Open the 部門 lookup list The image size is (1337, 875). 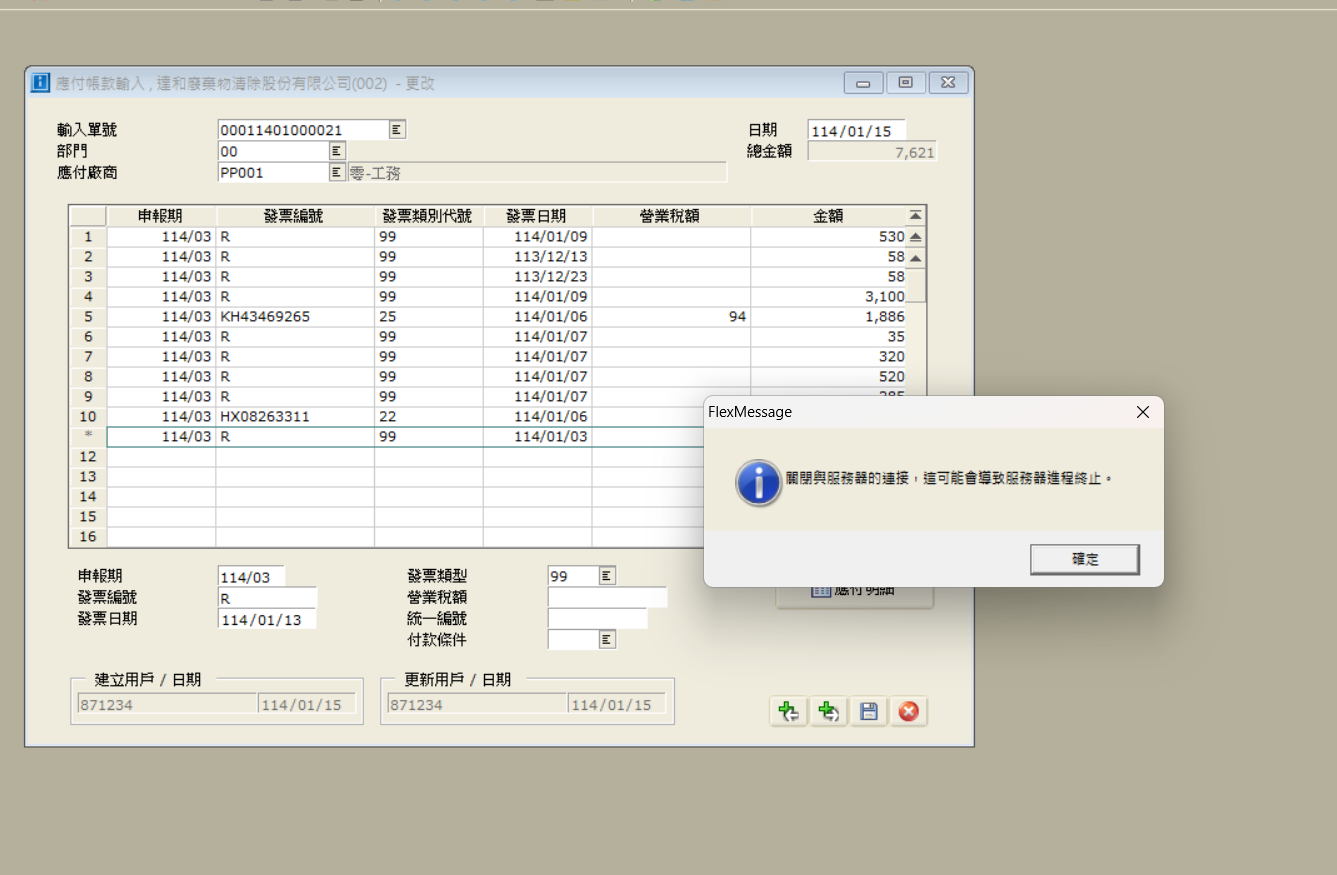[x=337, y=151]
